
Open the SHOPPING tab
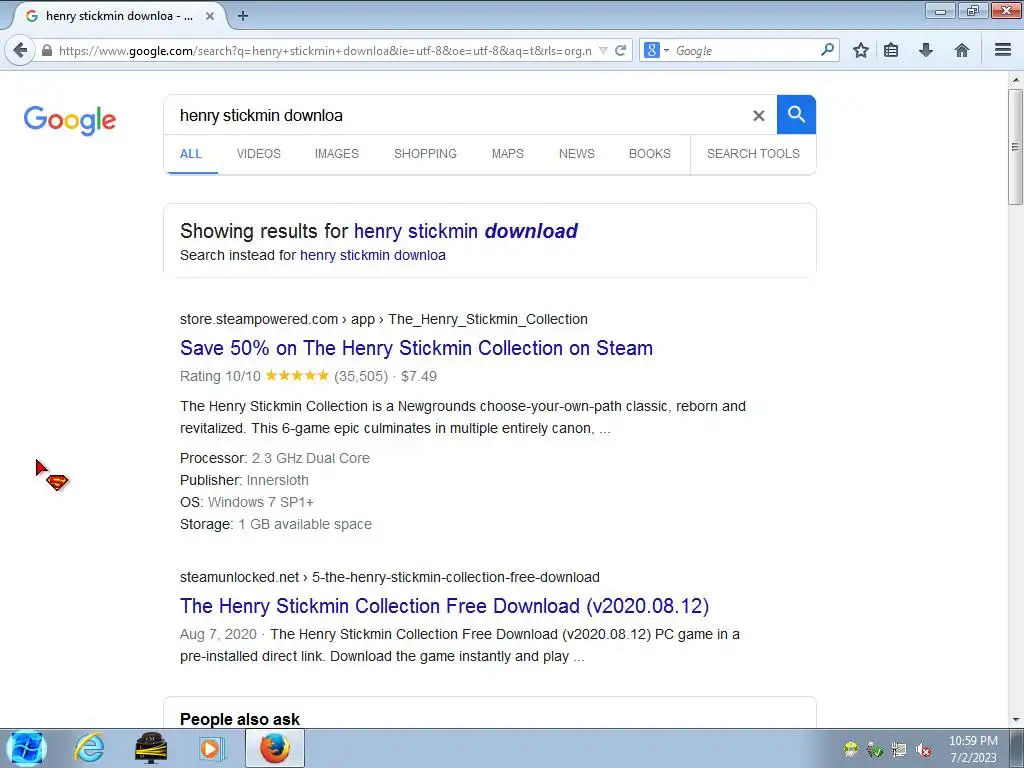tap(425, 153)
